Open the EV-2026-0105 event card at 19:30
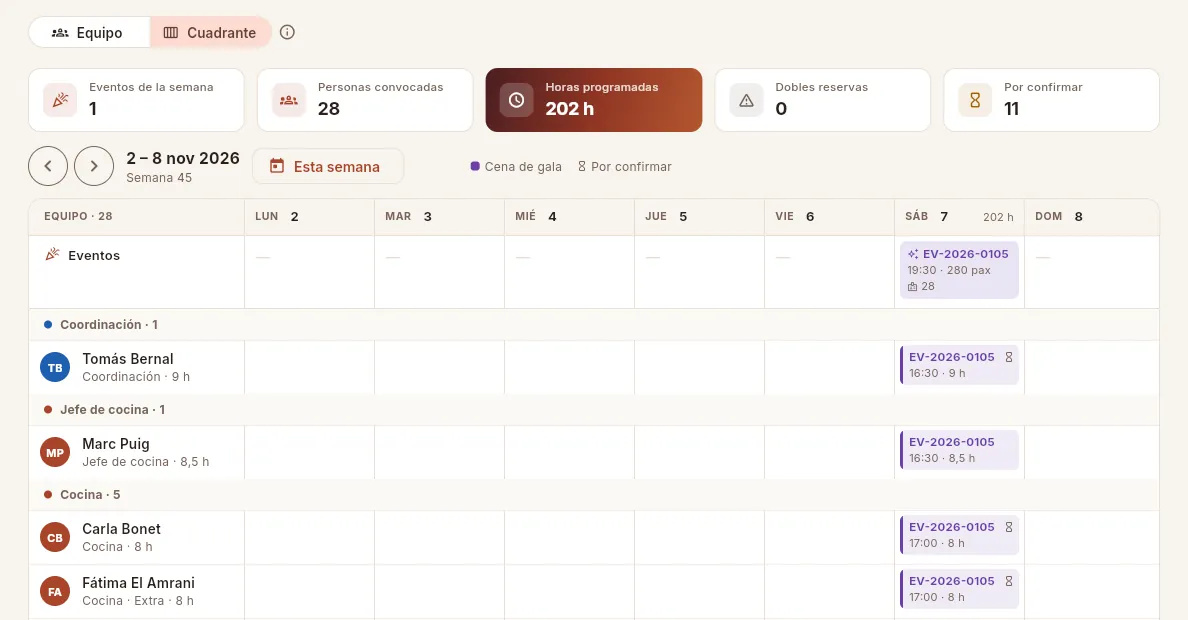The width and height of the screenshot is (1188, 620). pos(959,270)
